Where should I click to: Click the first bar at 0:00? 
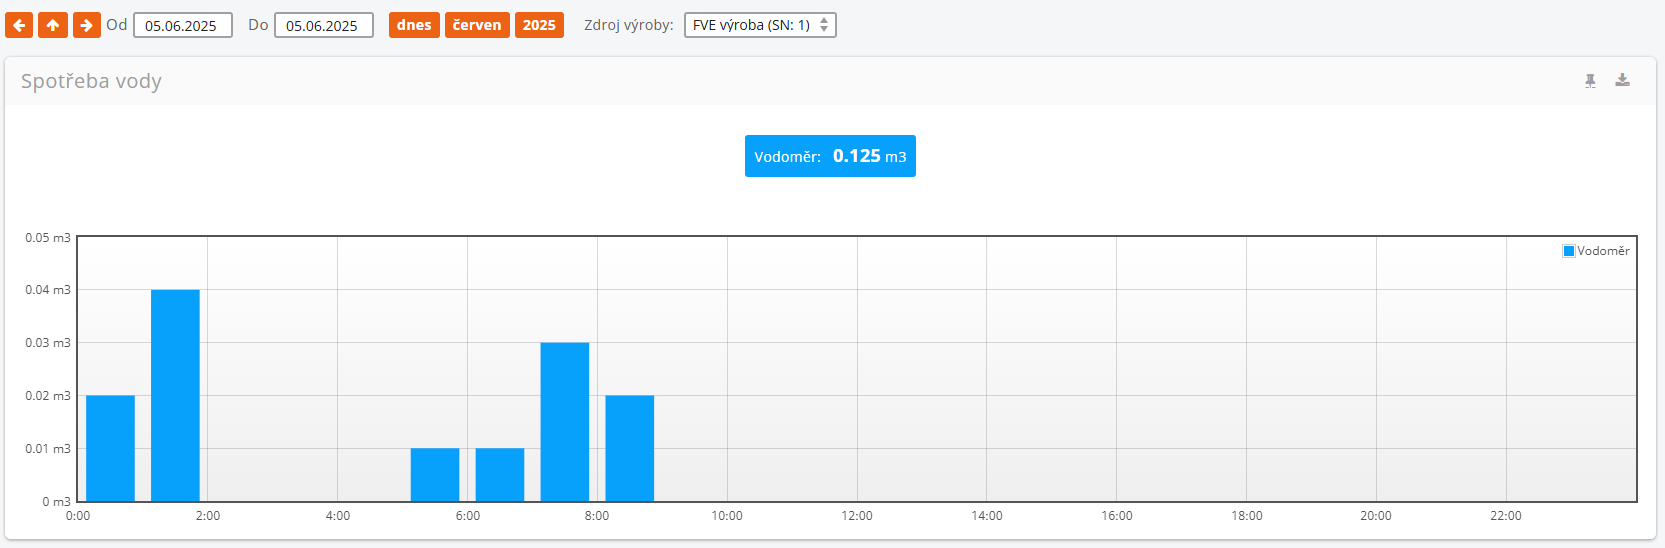pos(110,448)
